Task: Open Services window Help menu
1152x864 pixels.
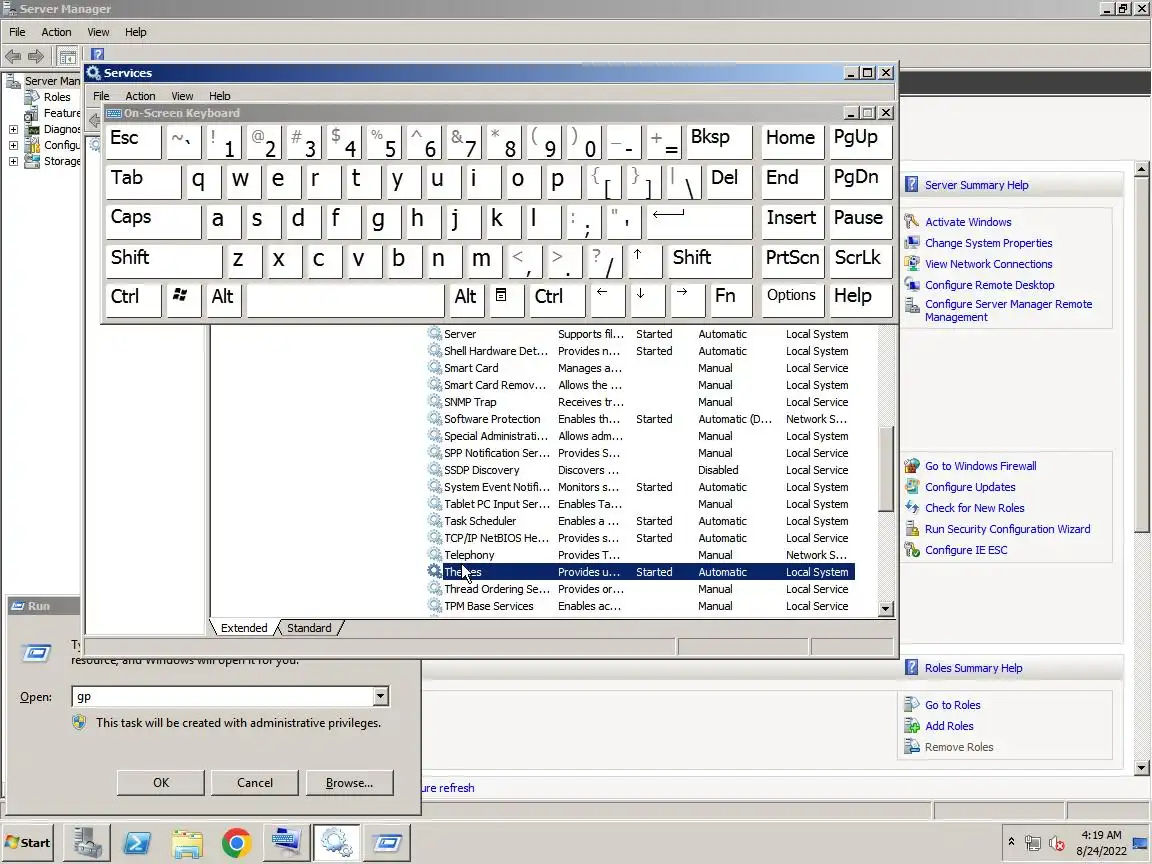Action: (x=220, y=96)
